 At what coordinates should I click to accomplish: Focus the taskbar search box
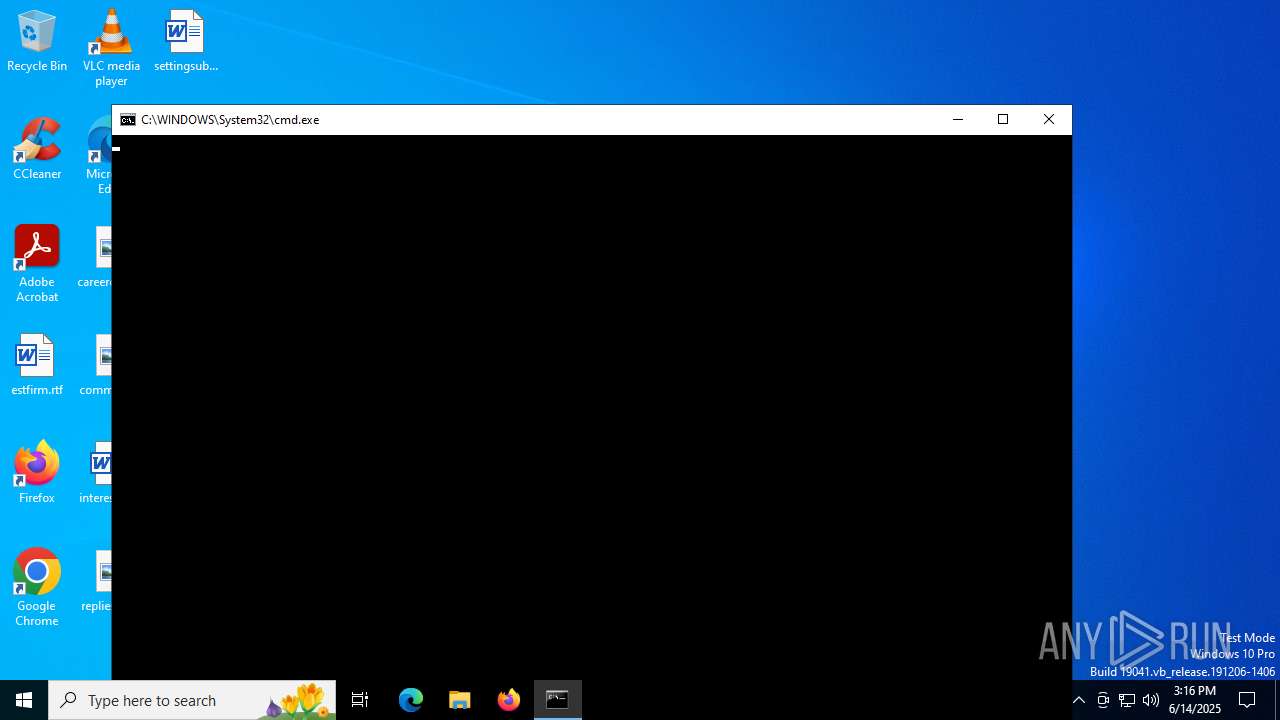[192, 700]
